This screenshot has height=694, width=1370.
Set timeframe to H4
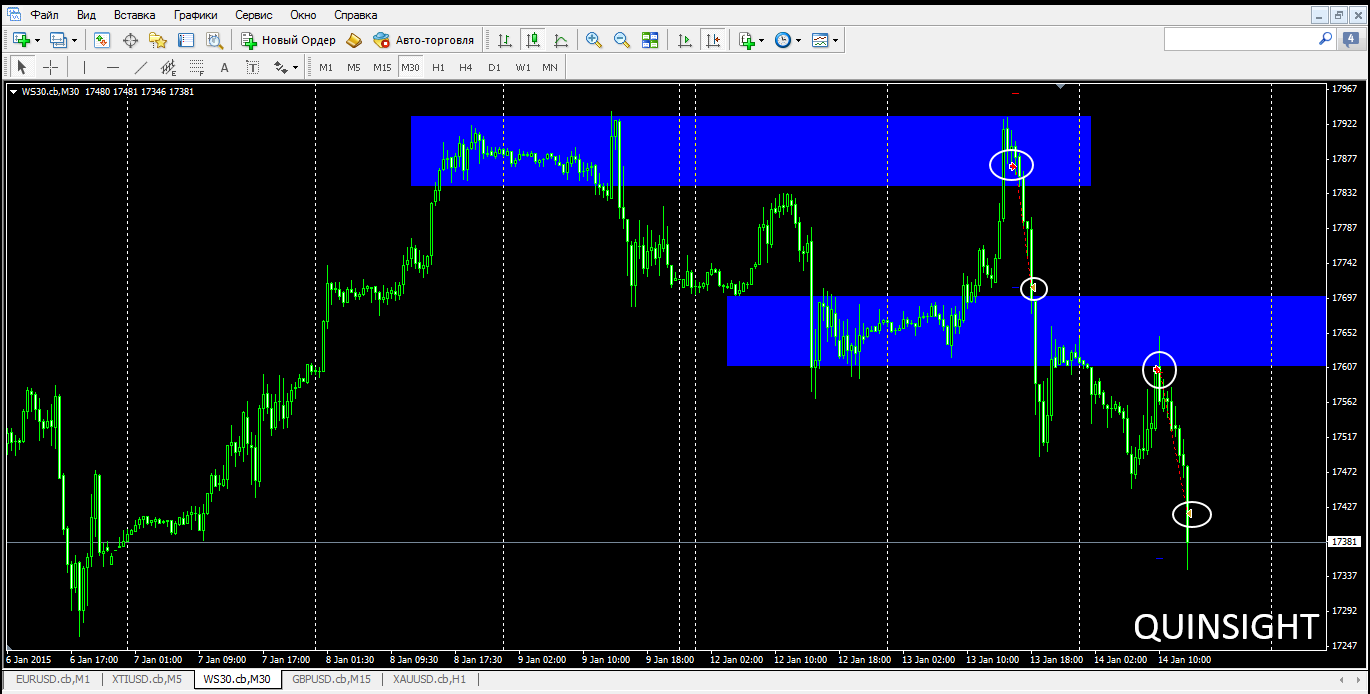(466, 67)
